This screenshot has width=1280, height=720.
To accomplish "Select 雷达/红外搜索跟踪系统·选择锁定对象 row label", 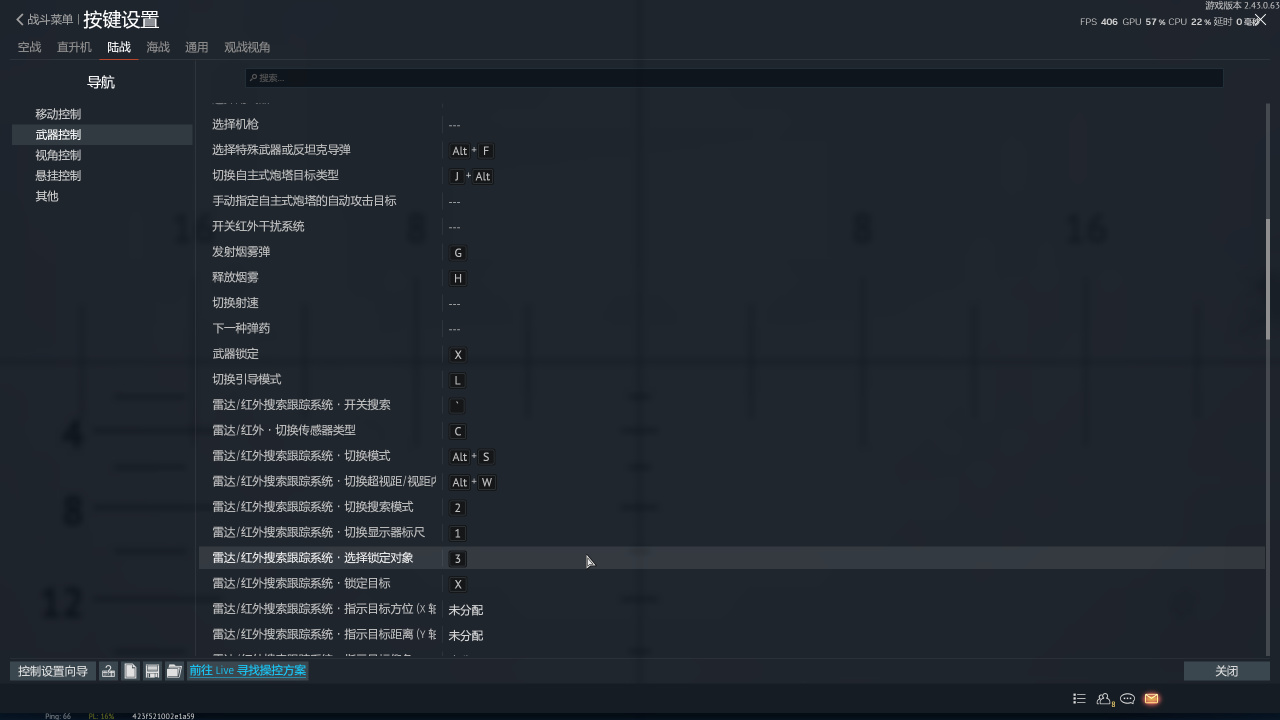I will tap(313, 558).
